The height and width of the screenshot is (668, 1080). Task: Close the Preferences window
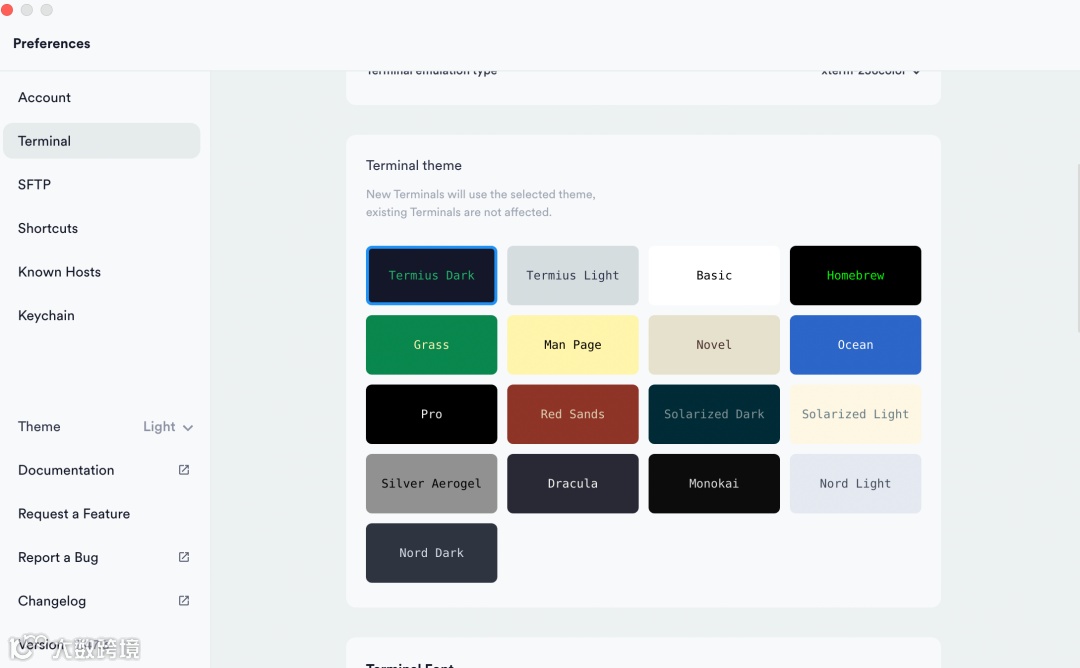pyautogui.click(x=7, y=10)
